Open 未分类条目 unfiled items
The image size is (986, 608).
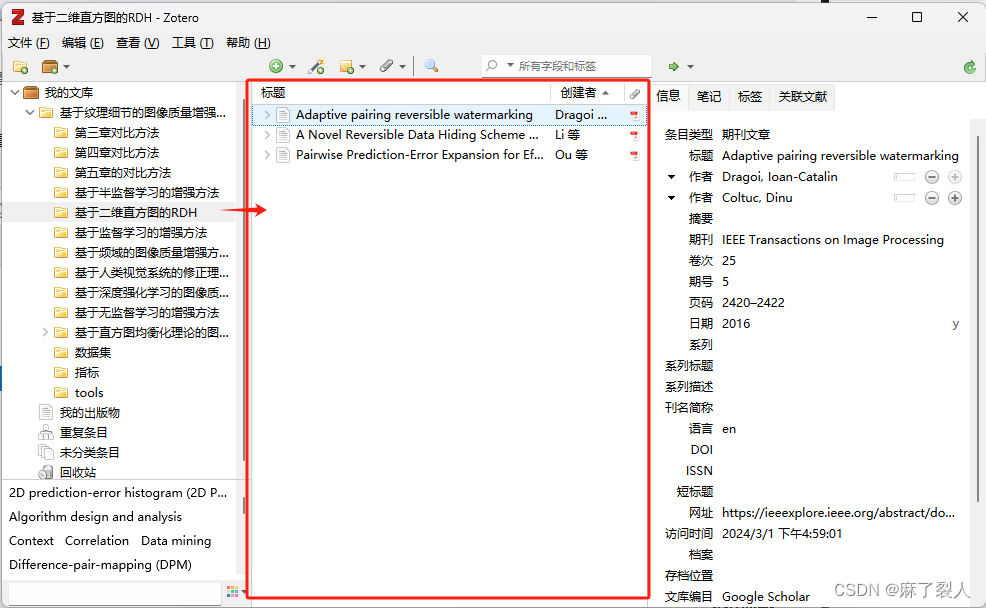coord(89,453)
